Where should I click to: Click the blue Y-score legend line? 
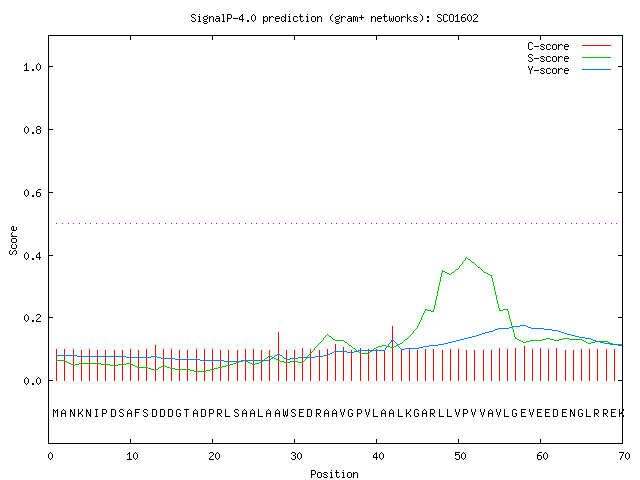coord(596,70)
